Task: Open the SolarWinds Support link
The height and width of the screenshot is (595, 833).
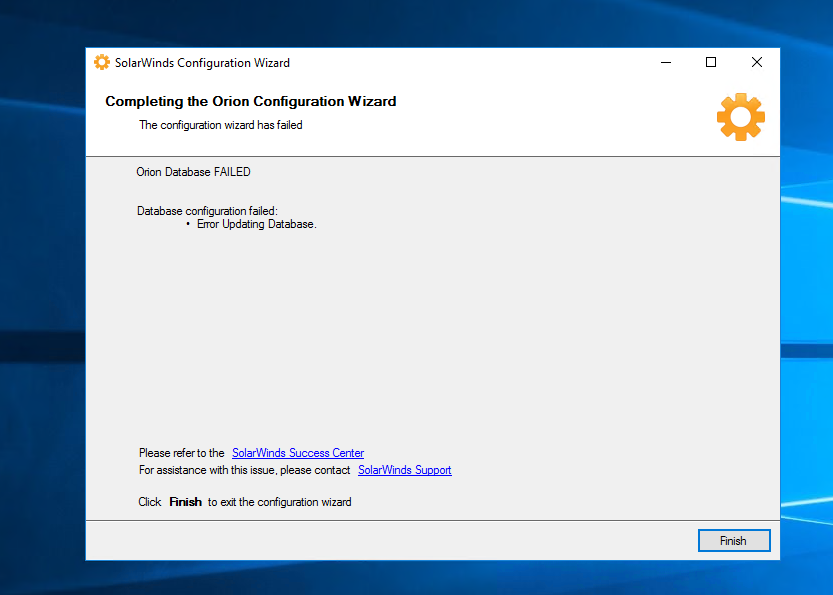Action: pos(405,470)
